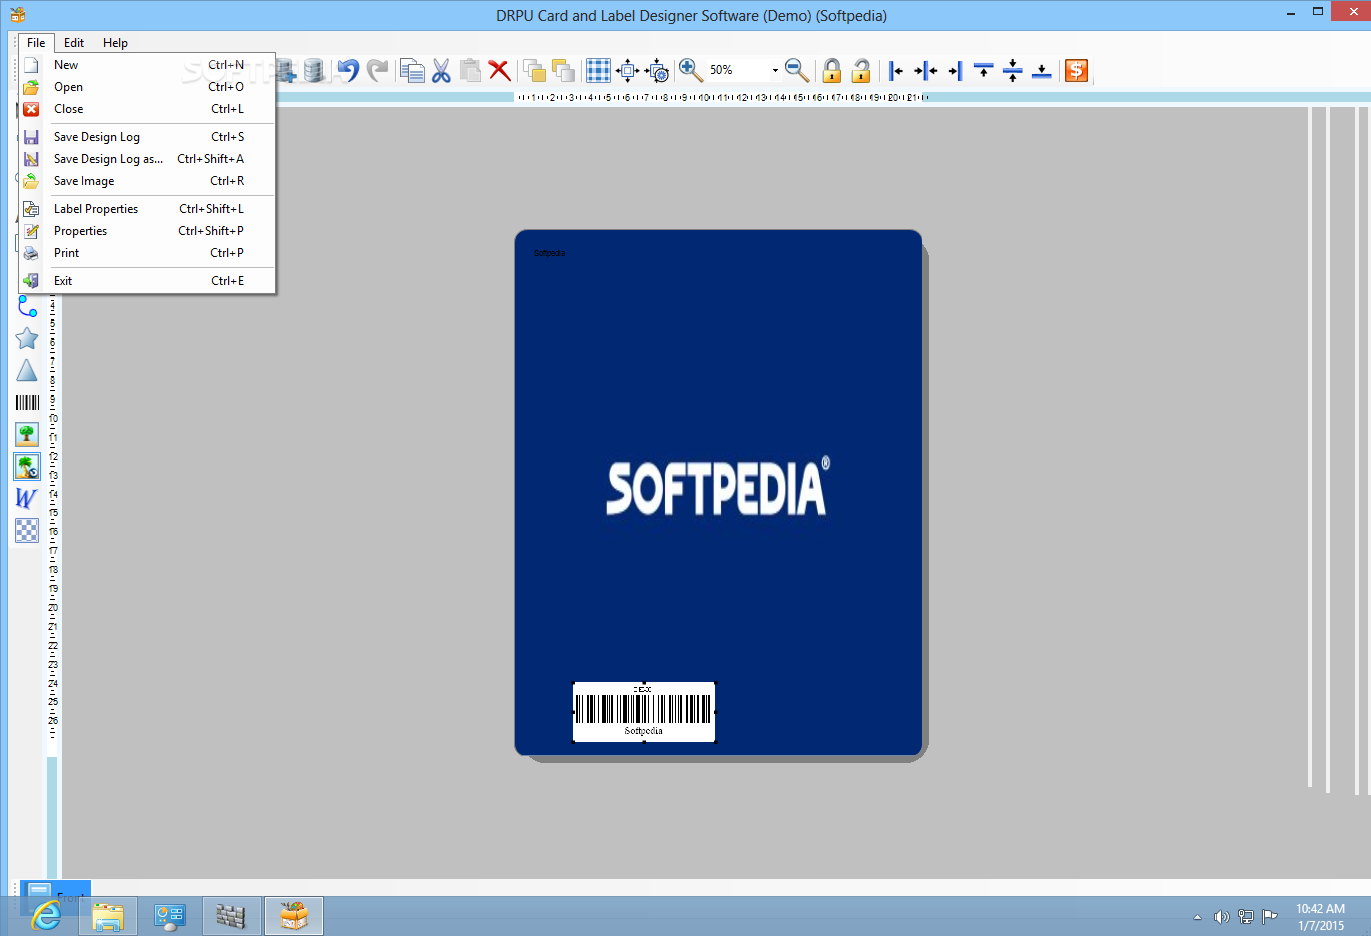Select the barcode object on card

pyautogui.click(x=644, y=712)
